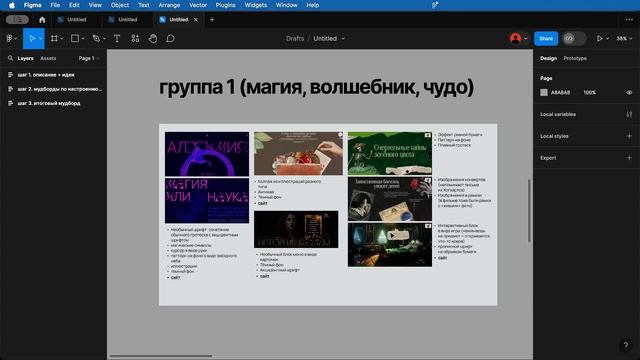640x360 pixels.
Task: Click the user avatar icon
Action: (x=516, y=38)
